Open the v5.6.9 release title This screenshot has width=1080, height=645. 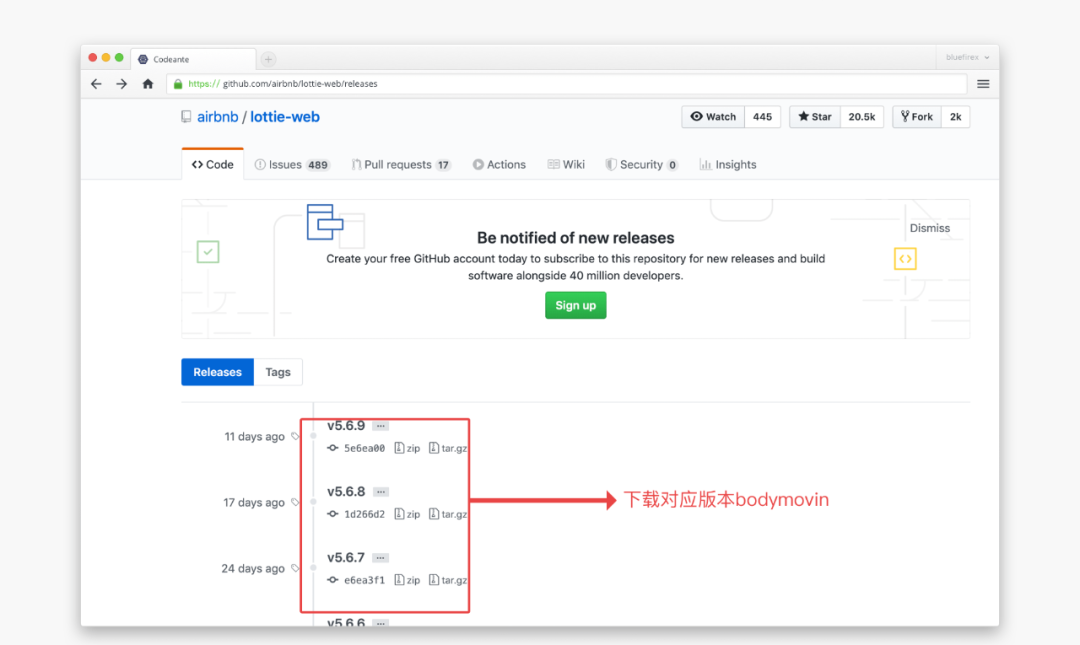coord(346,426)
